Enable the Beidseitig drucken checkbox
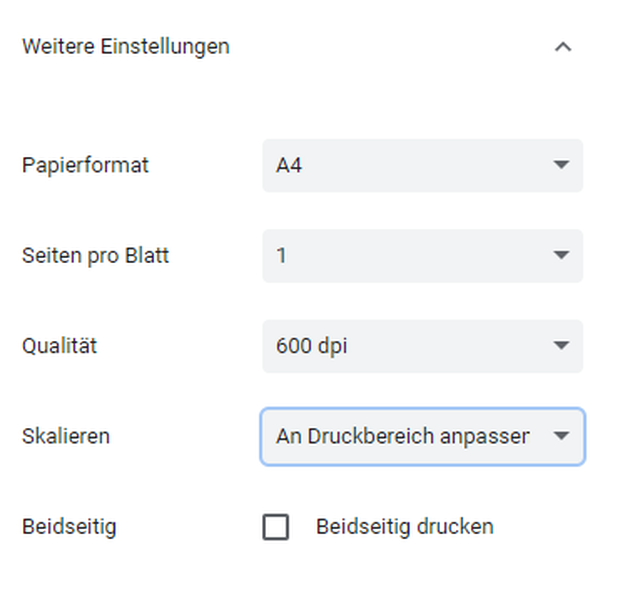 point(276,527)
